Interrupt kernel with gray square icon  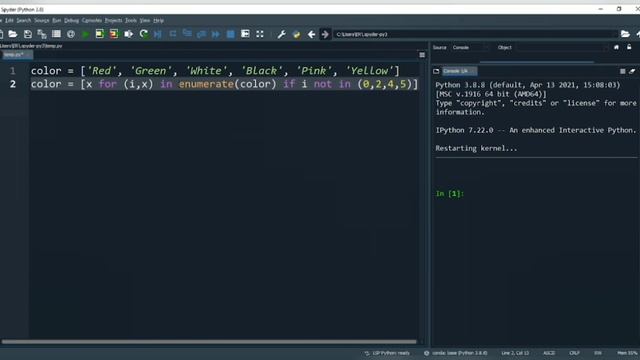[x=622, y=71]
